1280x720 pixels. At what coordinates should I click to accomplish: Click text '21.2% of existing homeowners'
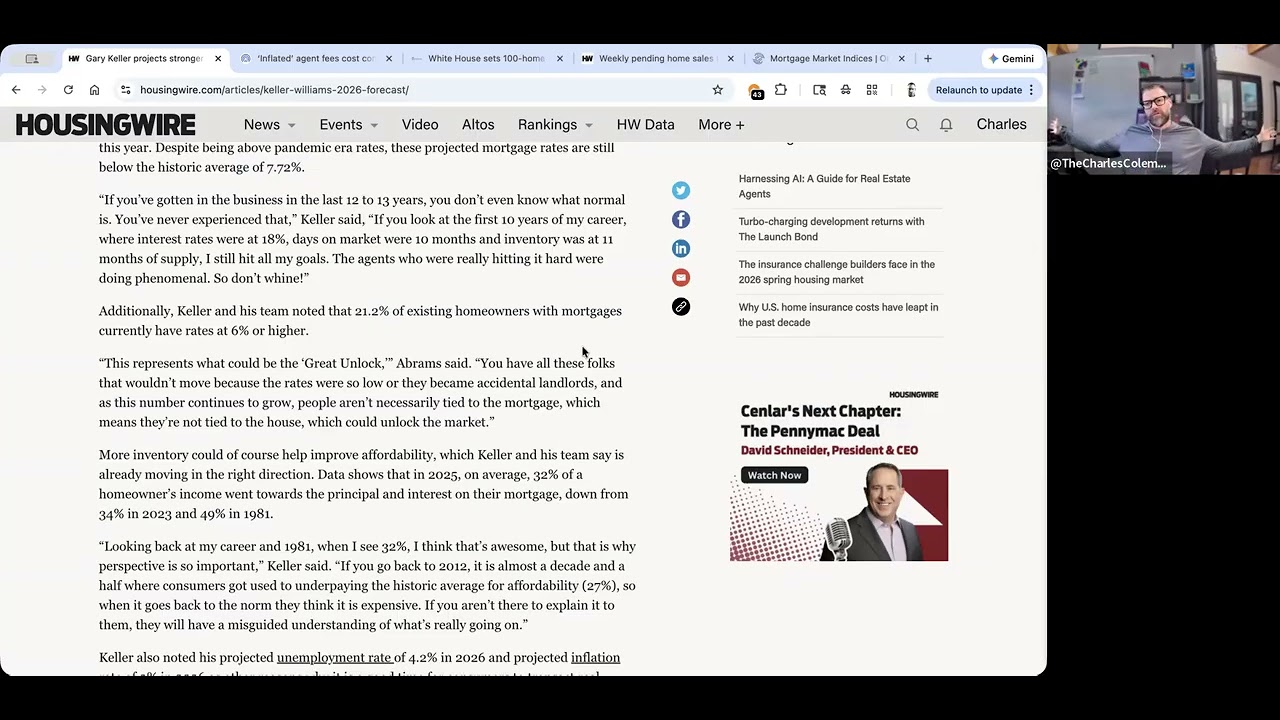pyautogui.click(x=441, y=311)
